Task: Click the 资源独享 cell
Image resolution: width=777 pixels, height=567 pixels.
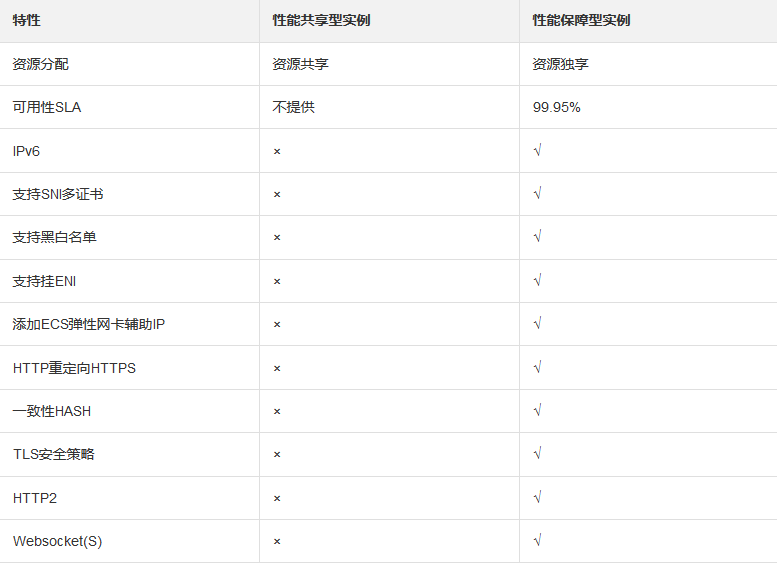Action: click(x=560, y=64)
